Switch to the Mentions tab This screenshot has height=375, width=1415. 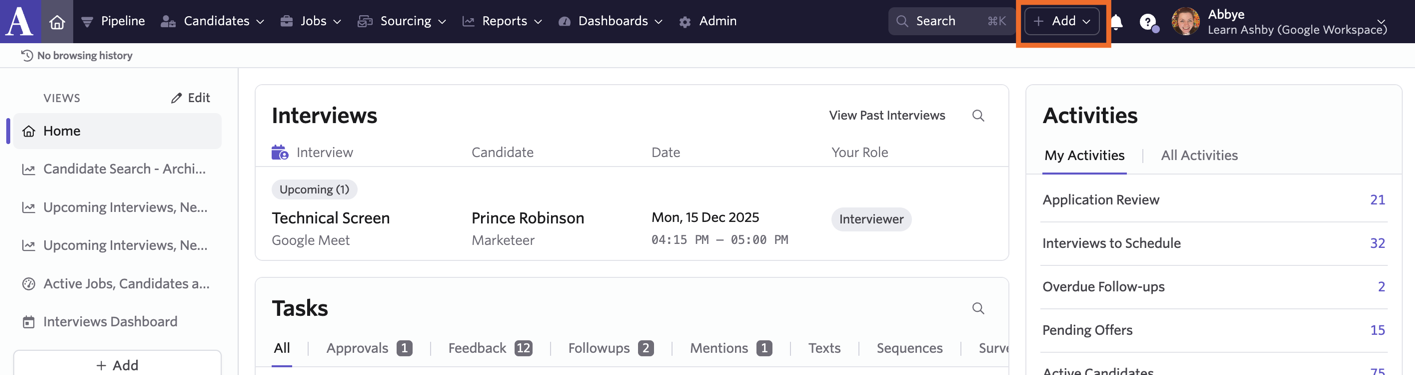click(x=731, y=348)
